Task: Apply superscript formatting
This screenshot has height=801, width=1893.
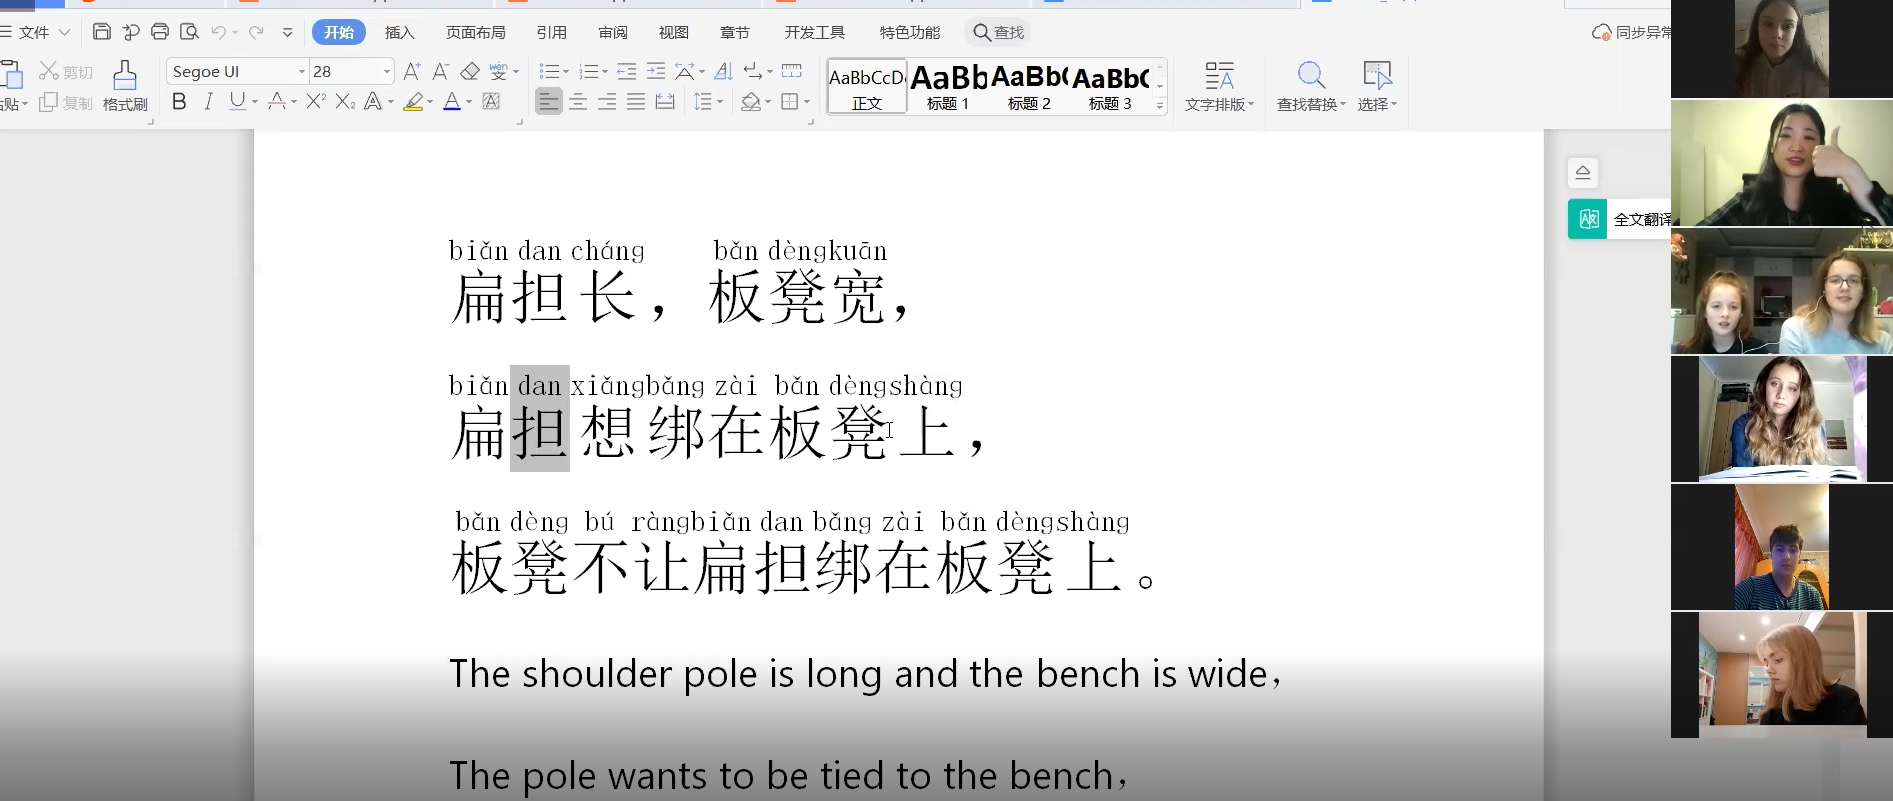Action: pyautogui.click(x=316, y=101)
